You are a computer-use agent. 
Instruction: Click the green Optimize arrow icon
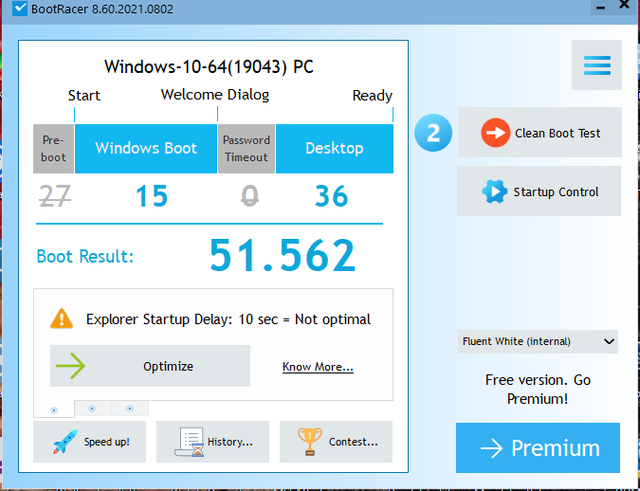click(x=70, y=366)
